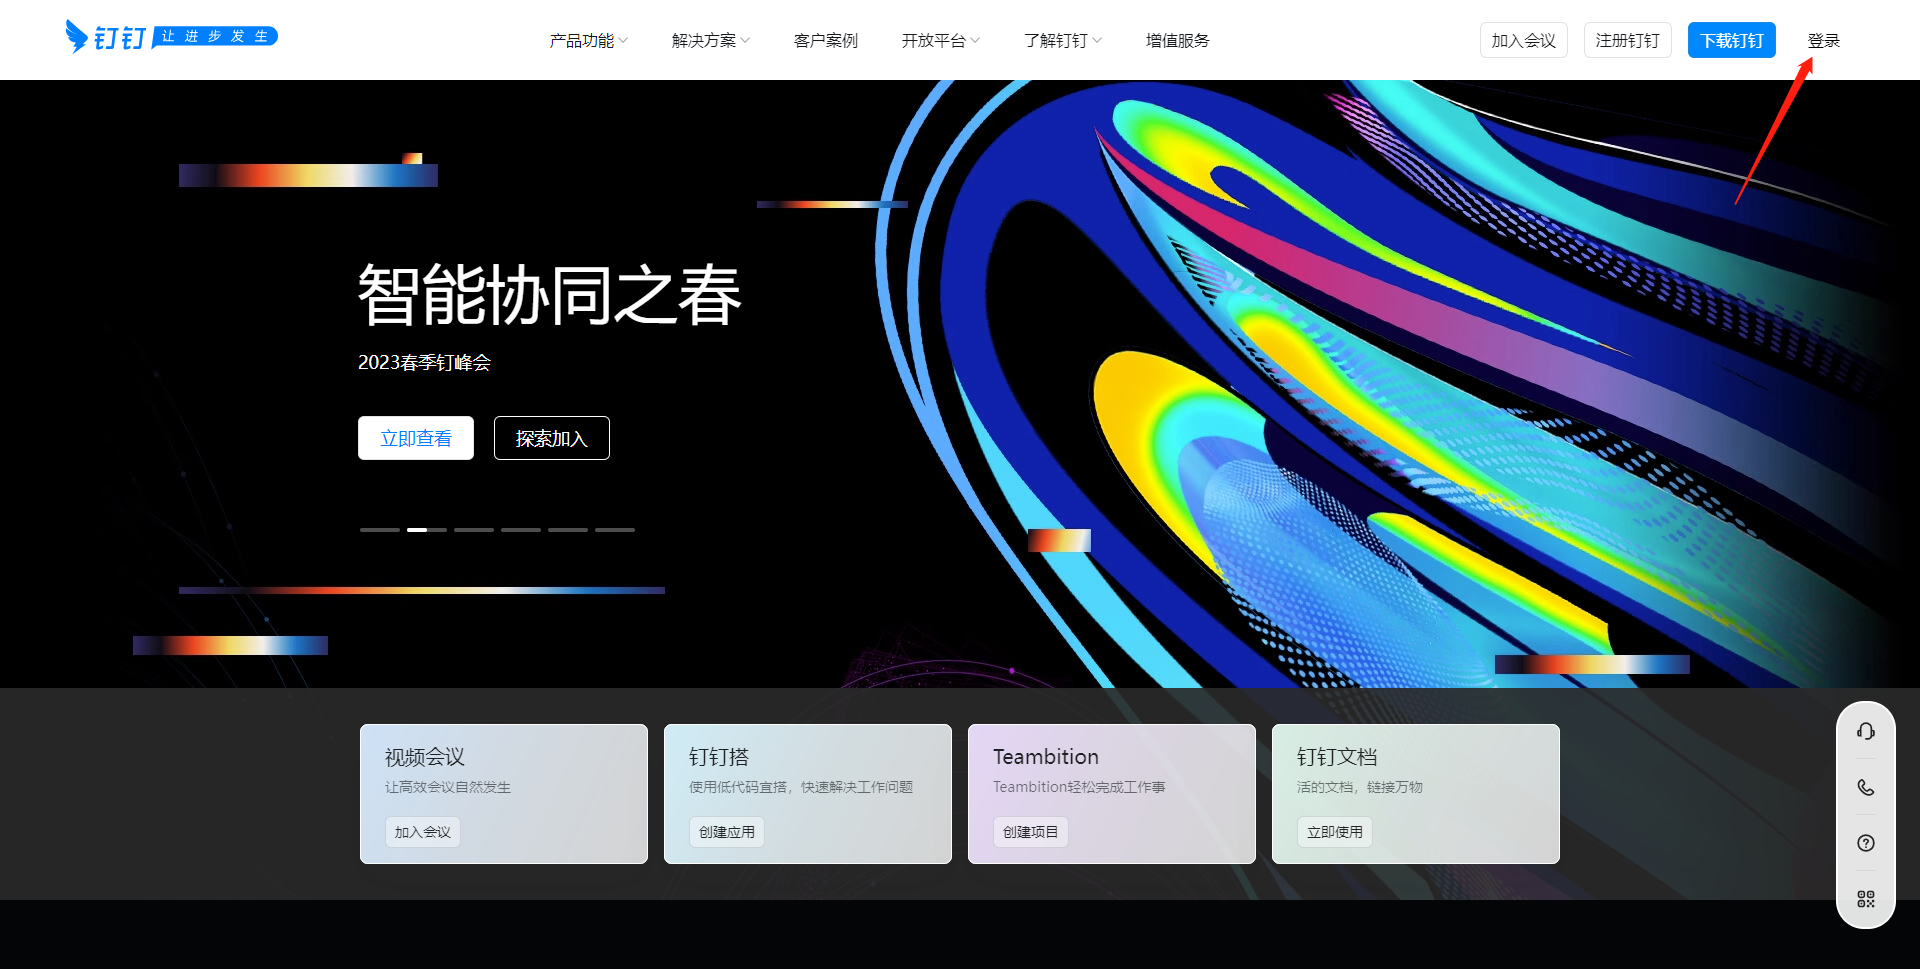Expand the 产品功能 dropdown menu
The width and height of the screenshot is (1920, 969).
588,41
